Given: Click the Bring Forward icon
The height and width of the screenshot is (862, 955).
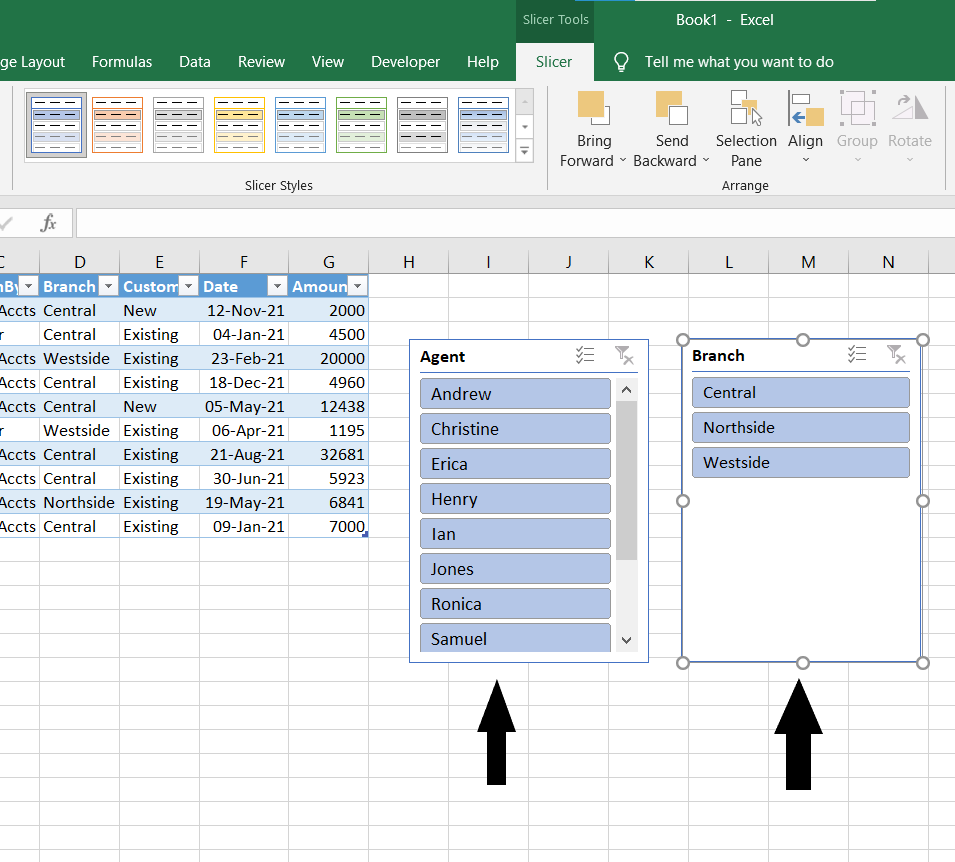Looking at the screenshot, I should pyautogui.click(x=592, y=108).
